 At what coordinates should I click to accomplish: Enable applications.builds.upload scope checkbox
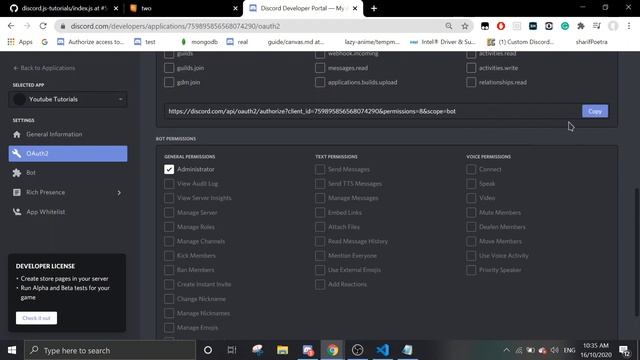(320, 82)
